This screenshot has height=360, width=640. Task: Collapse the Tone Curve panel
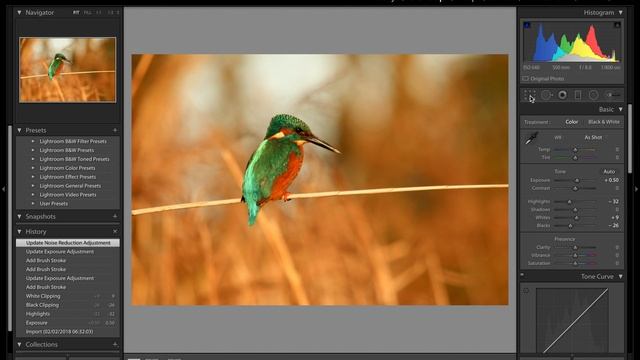coord(620,277)
